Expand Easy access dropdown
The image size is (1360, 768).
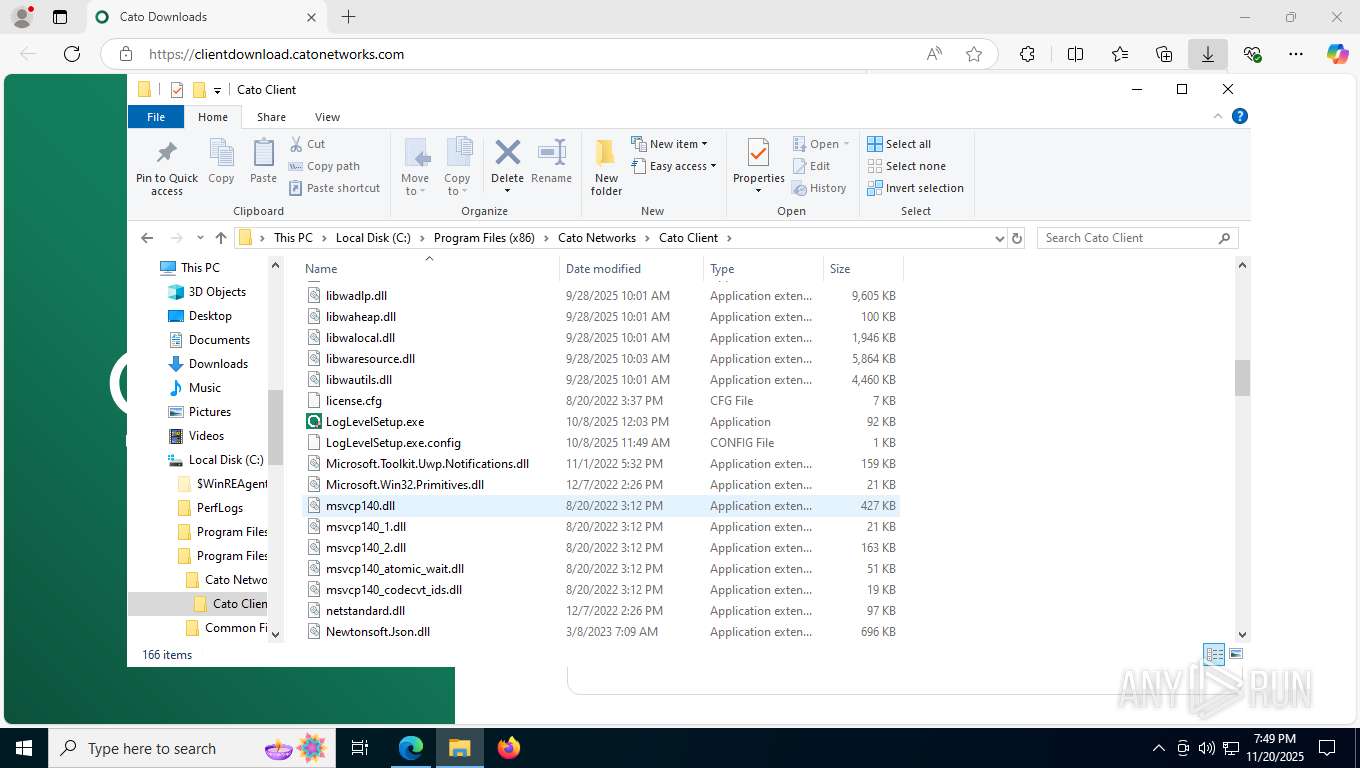pos(674,166)
